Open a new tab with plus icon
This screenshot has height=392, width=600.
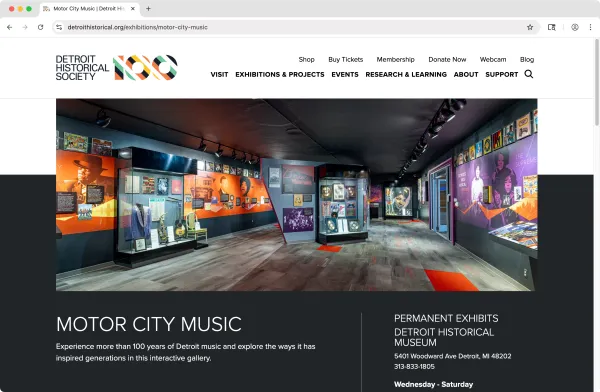click(148, 8)
